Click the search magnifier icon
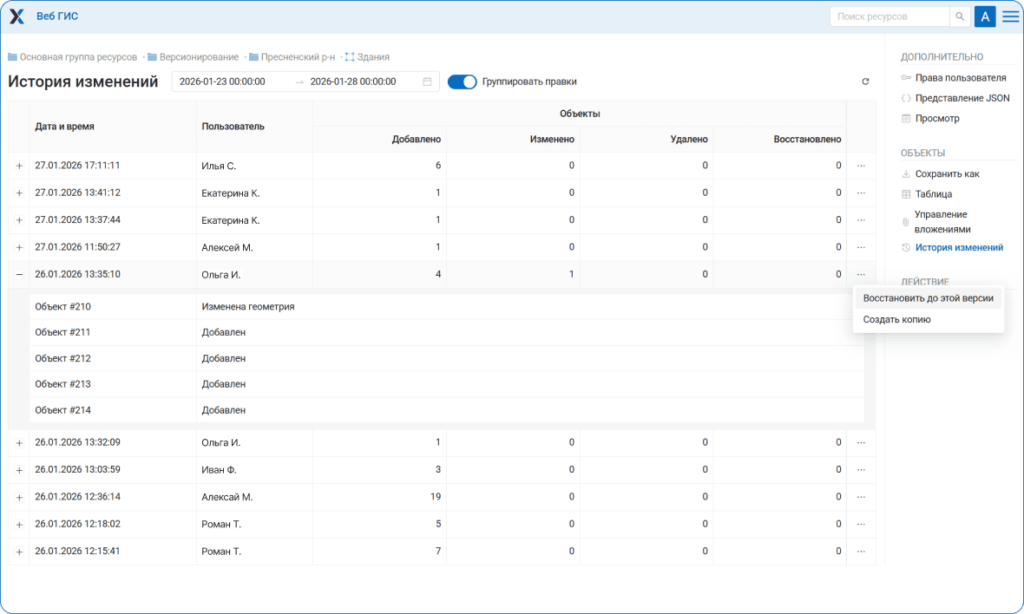Viewport: 1024px width, 614px height. coord(959,17)
